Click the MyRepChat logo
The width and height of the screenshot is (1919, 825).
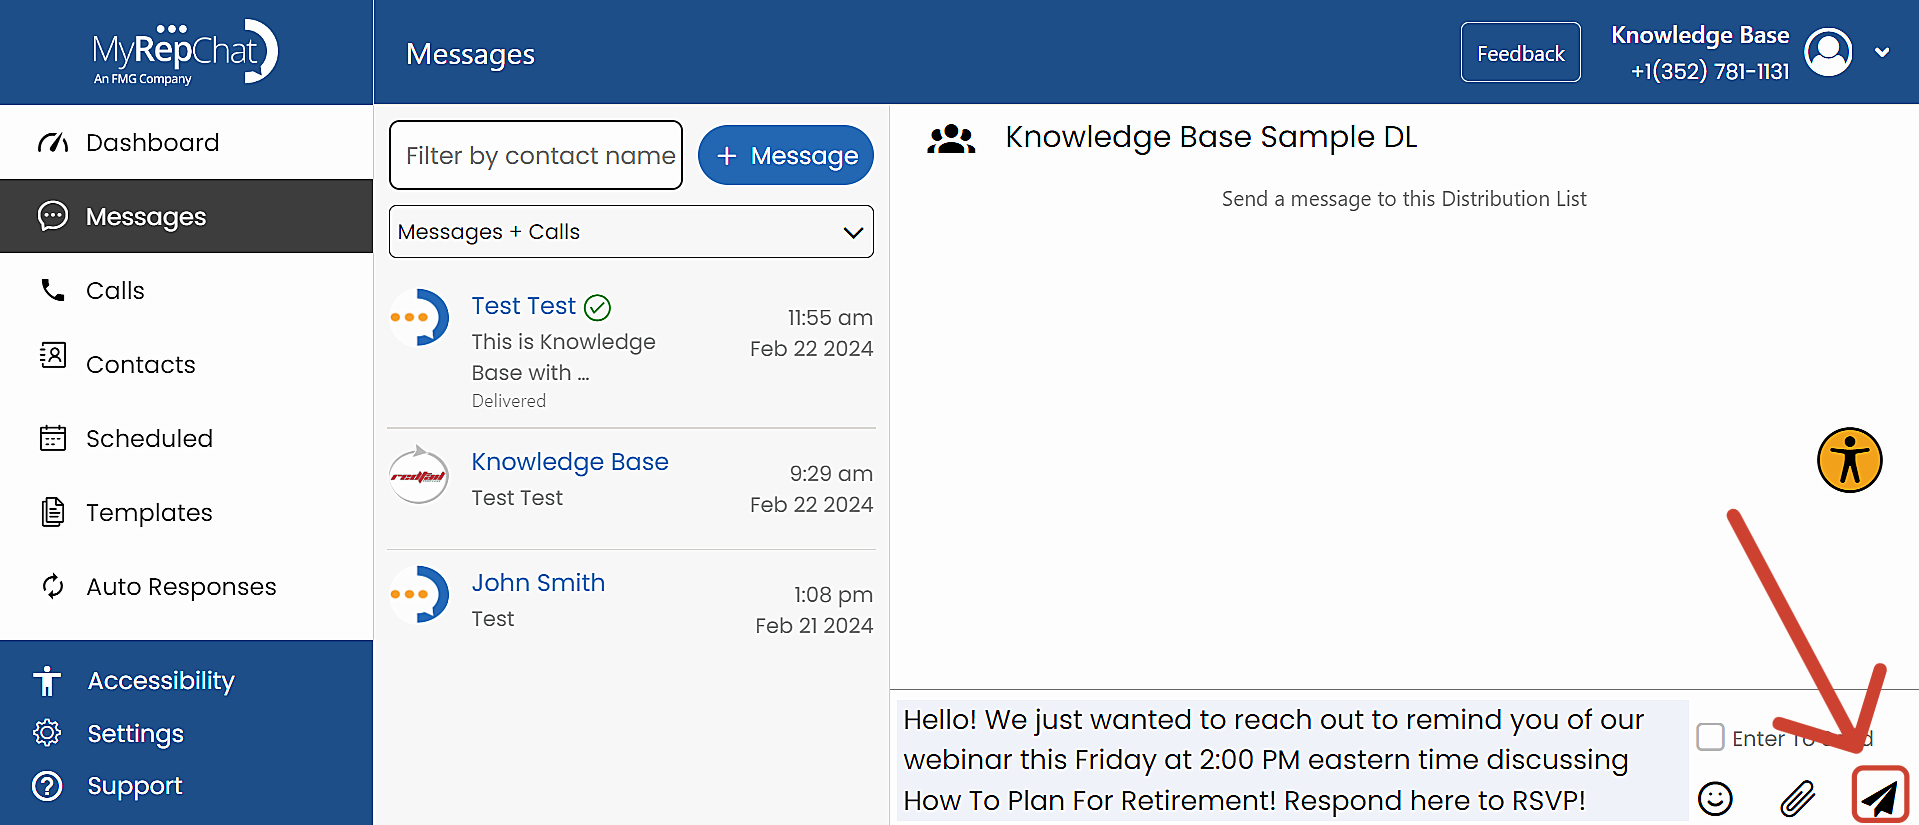(x=185, y=53)
